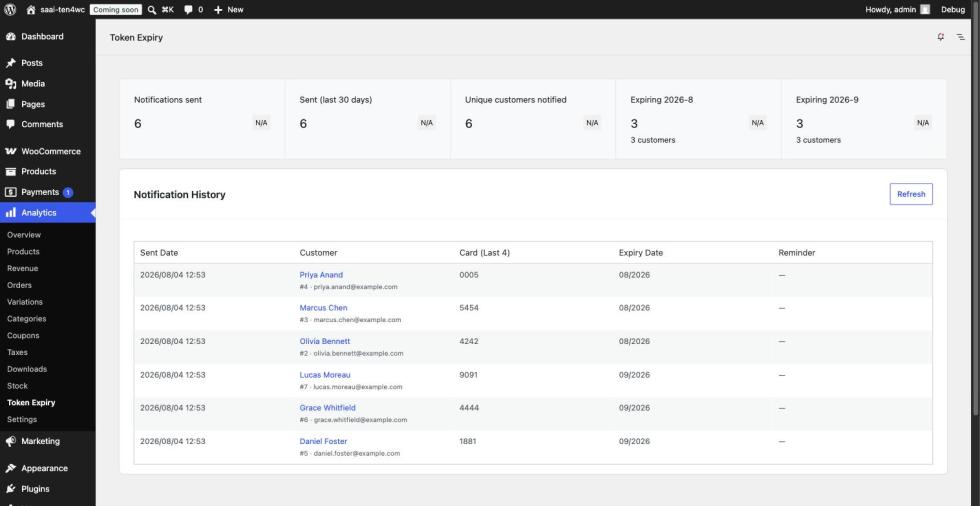980x506 pixels.
Task: Click the Debug toolbar item
Action: click(953, 9)
